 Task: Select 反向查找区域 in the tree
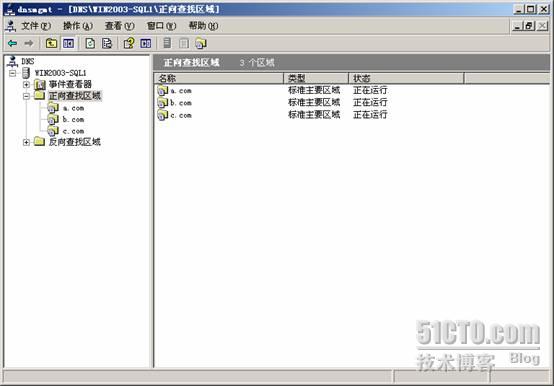(x=75, y=142)
